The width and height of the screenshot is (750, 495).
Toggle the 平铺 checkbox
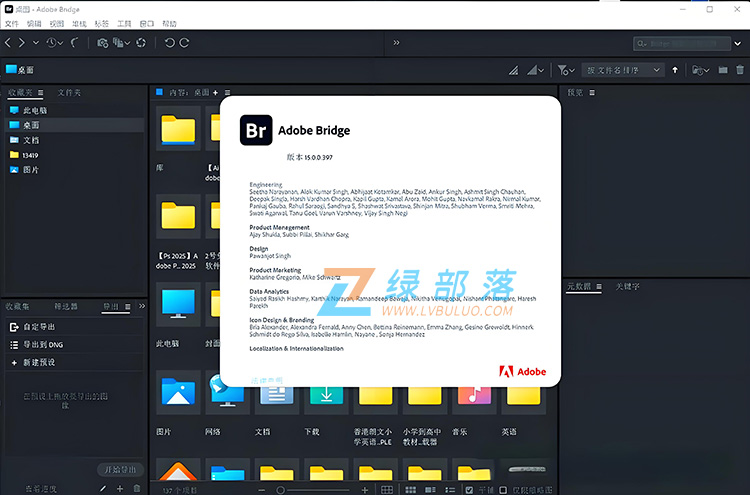tap(469, 490)
